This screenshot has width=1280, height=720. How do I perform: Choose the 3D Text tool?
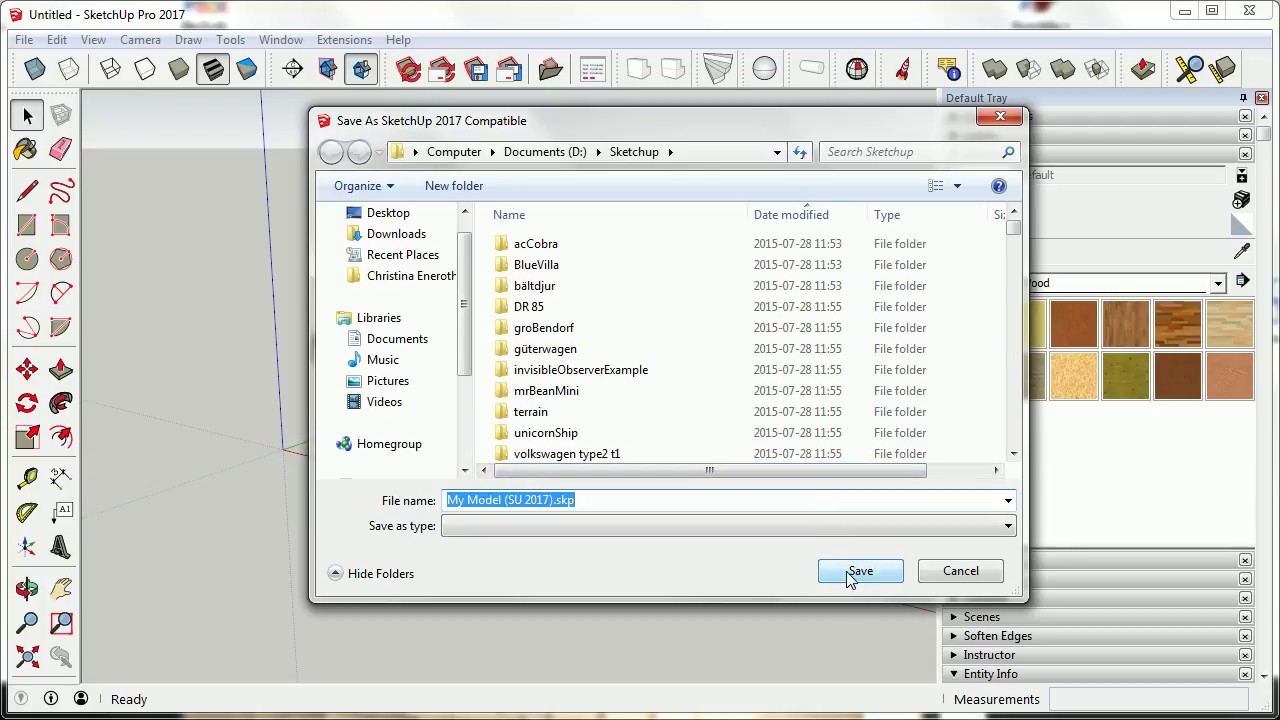[x=61, y=547]
